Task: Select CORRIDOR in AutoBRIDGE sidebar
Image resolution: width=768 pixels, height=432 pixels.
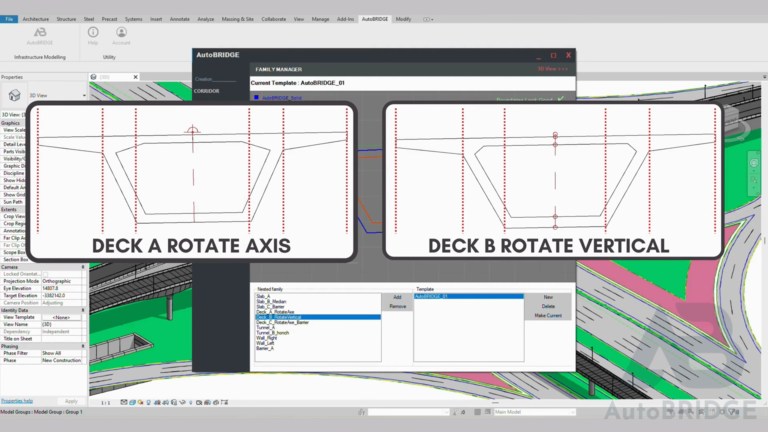Action: [207, 91]
